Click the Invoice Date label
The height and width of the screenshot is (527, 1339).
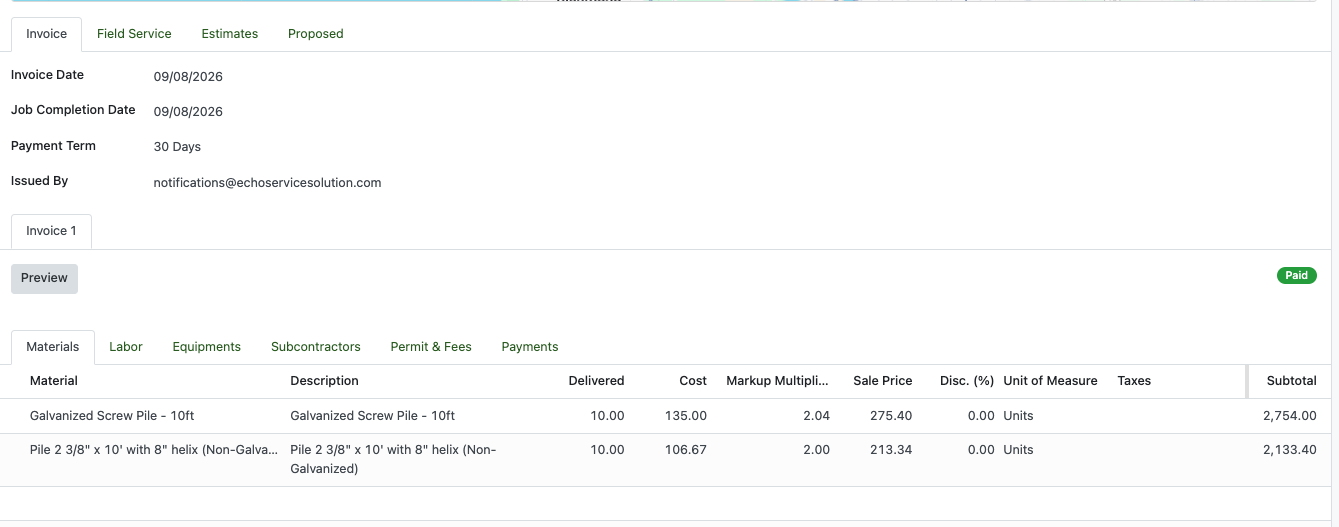click(47, 75)
